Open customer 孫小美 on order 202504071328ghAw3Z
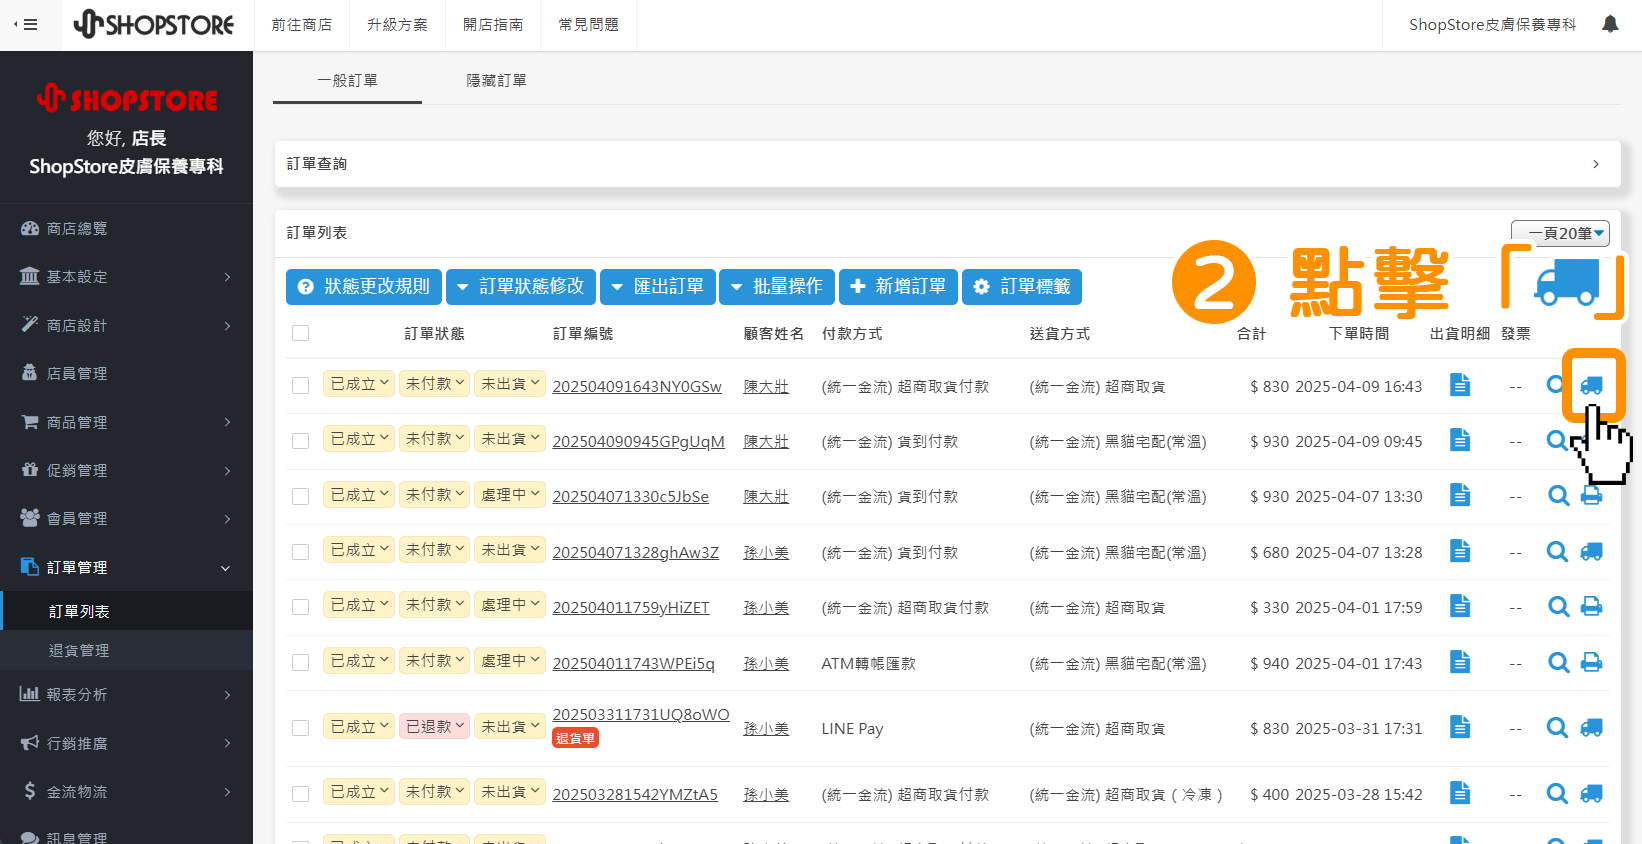Screen dimensions: 1642x844 pos(766,553)
